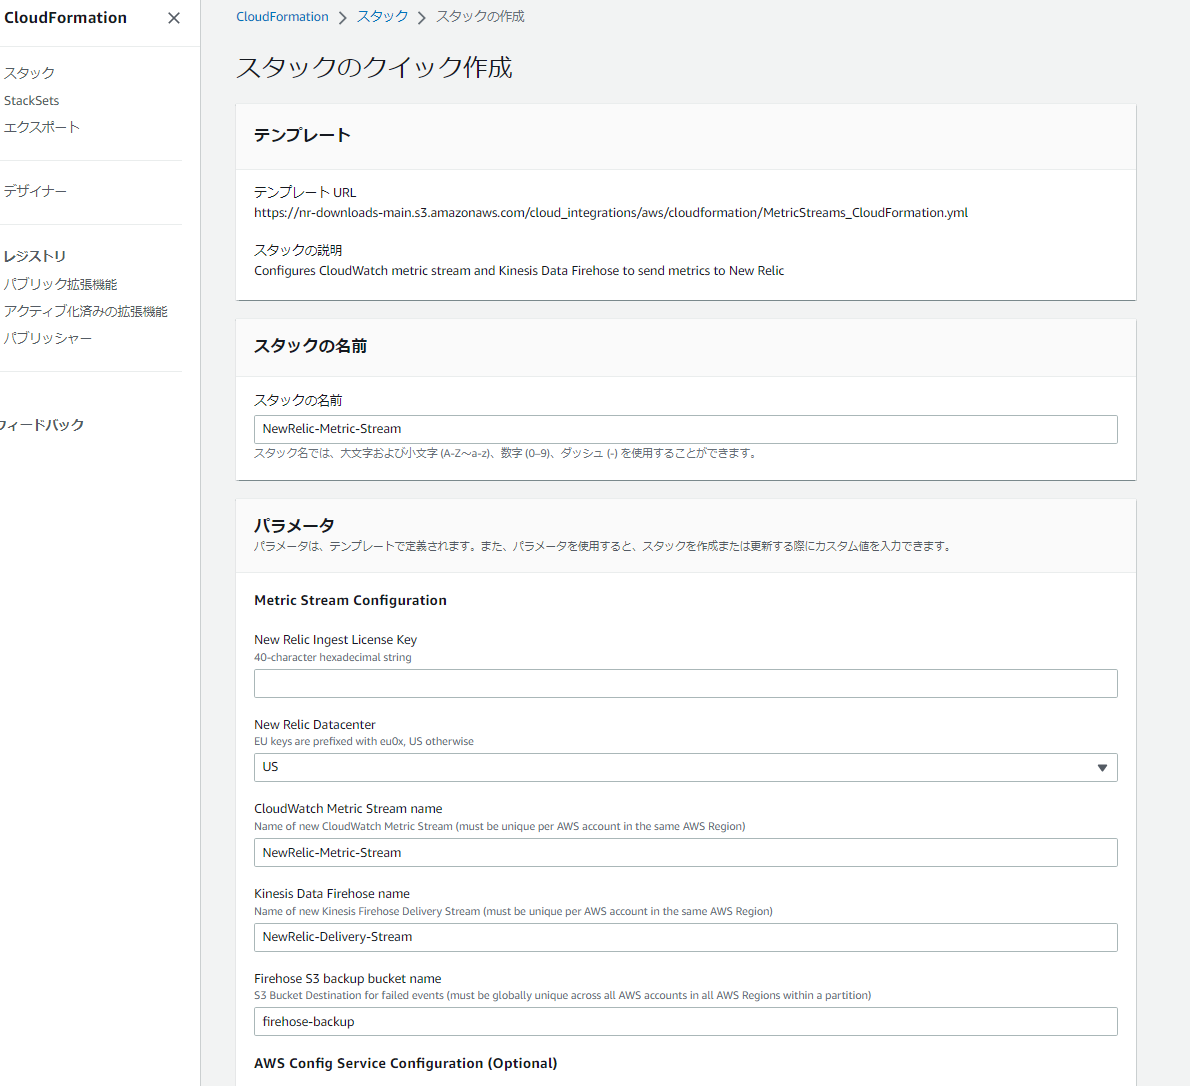Open デザイナー in sidebar
The image size is (1190, 1086).
coord(35,191)
